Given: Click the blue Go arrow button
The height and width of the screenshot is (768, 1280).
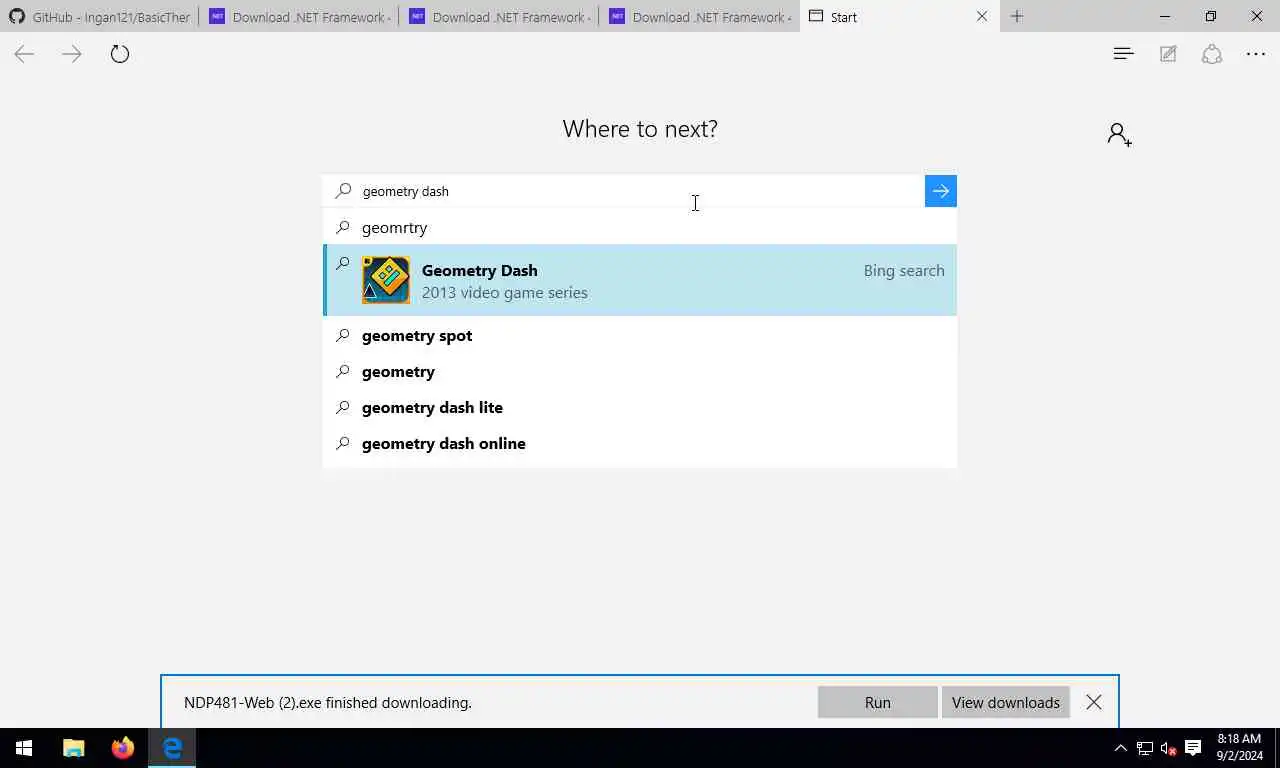Looking at the screenshot, I should pos(941,191).
